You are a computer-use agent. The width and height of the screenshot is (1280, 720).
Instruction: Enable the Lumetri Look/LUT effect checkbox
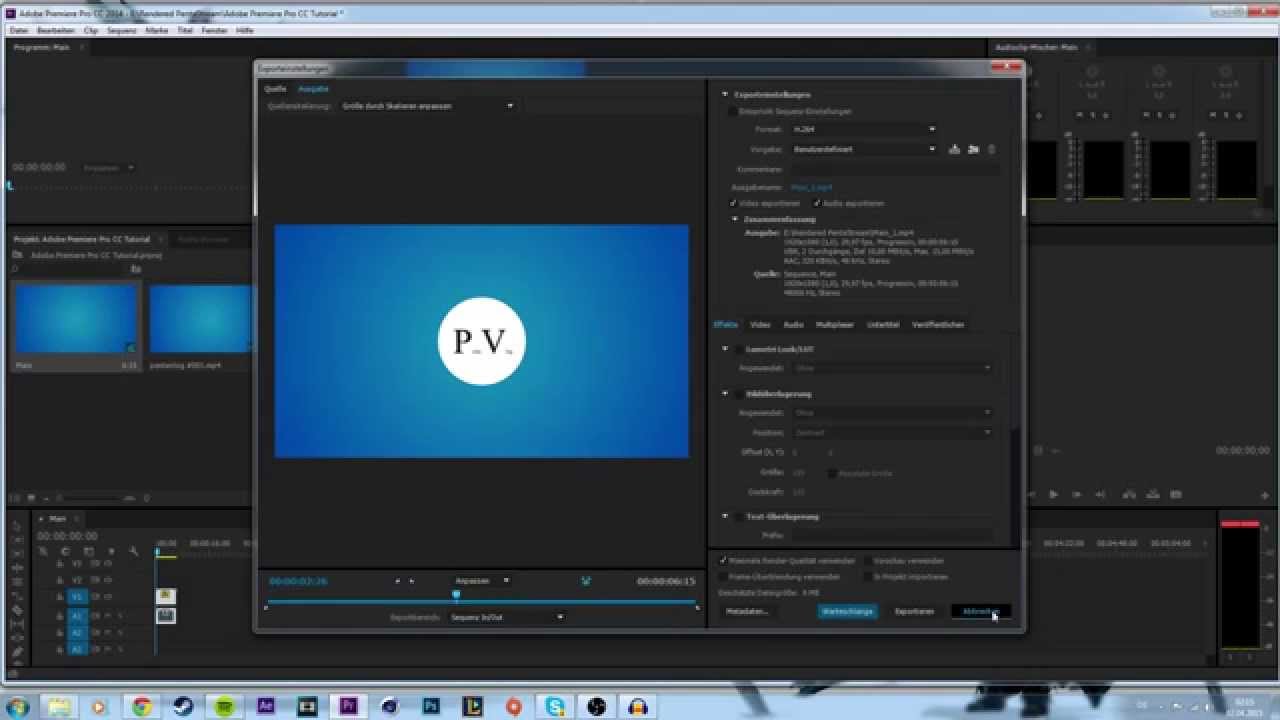(739, 349)
